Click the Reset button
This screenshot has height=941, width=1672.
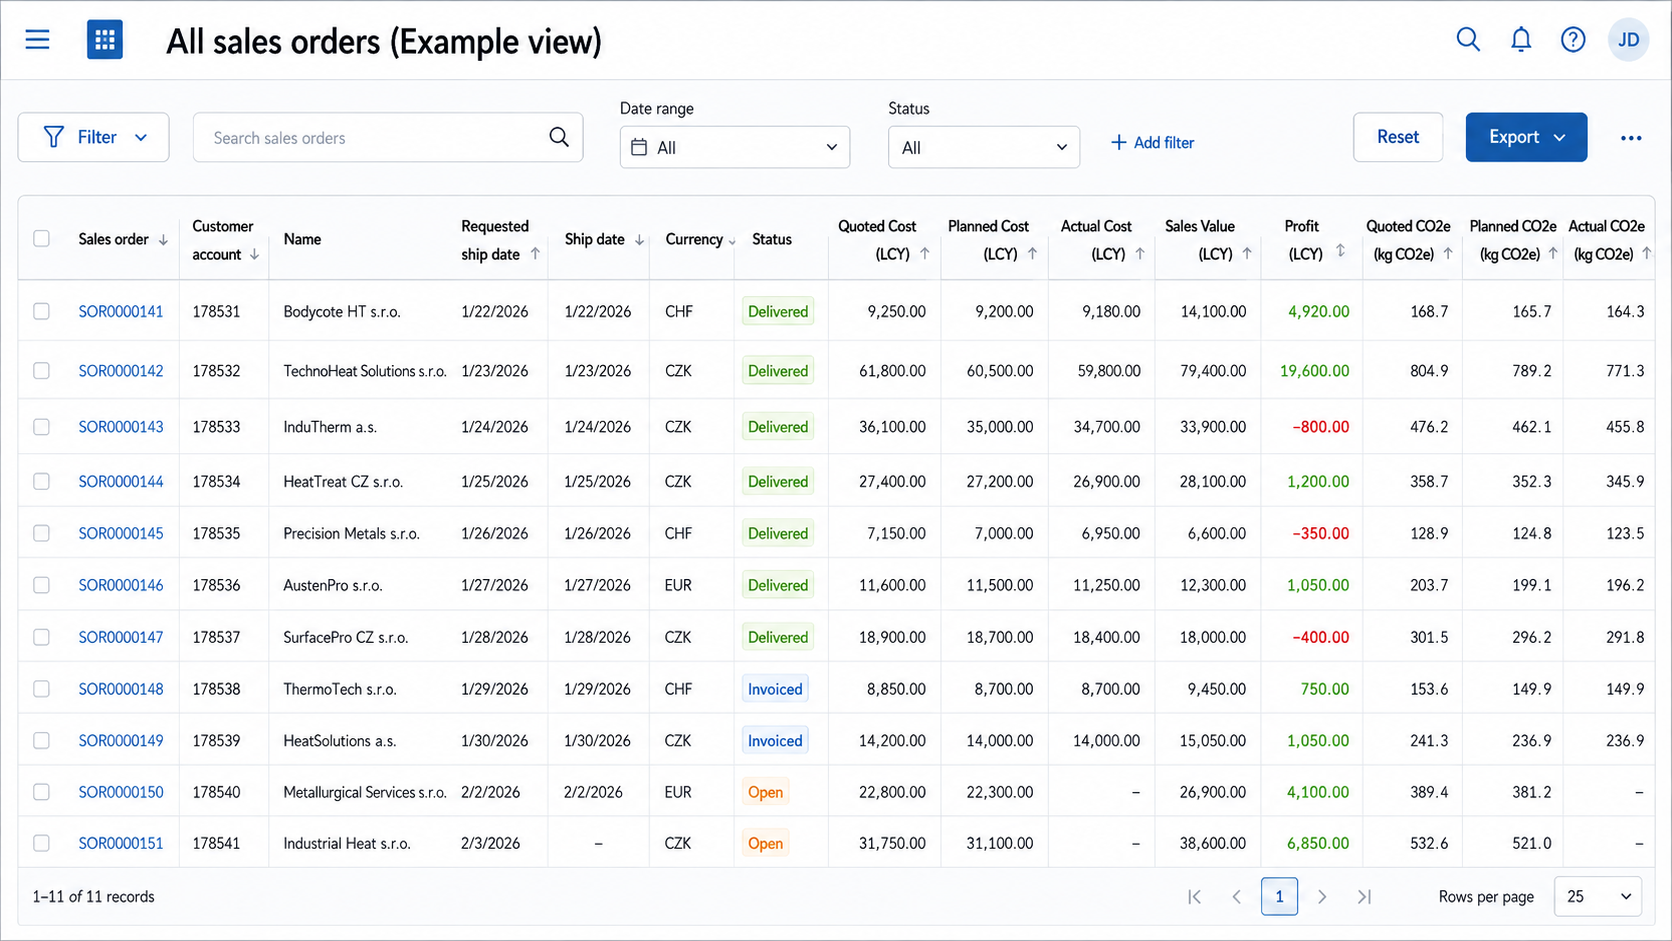tap(1398, 137)
